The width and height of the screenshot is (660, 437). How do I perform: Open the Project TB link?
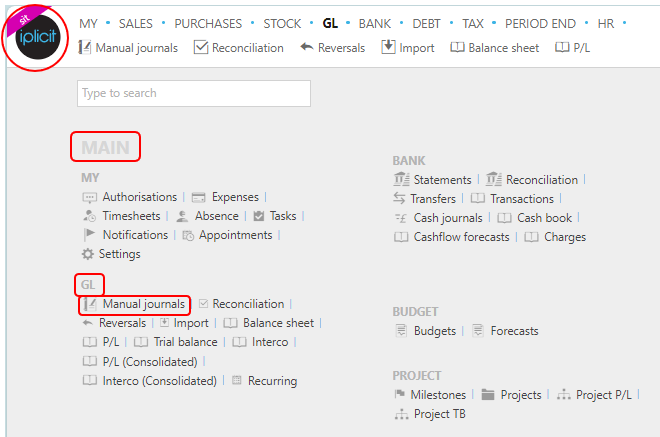440,414
